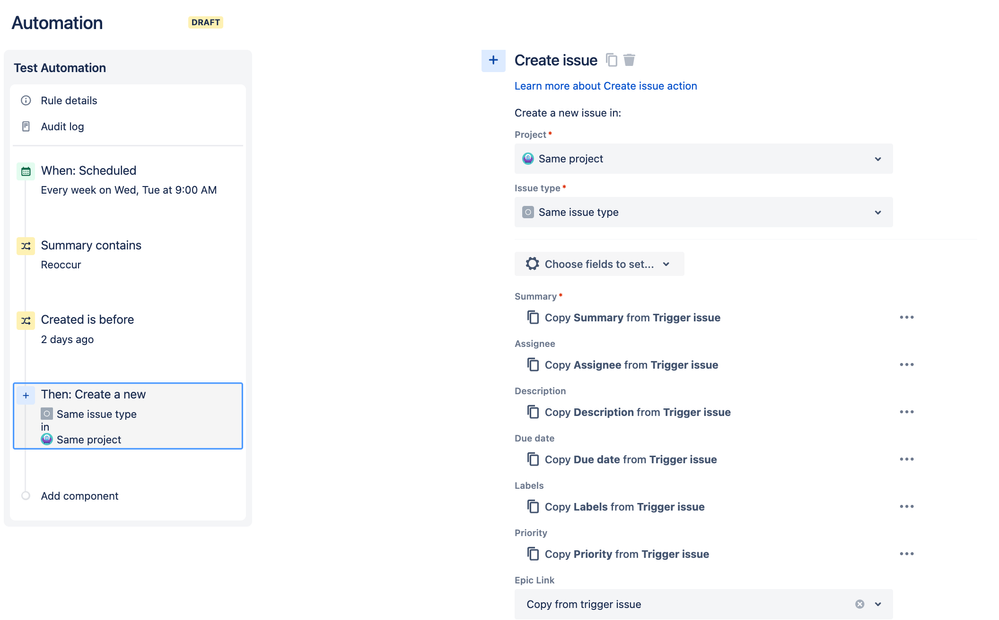Click Copy Due date from Trigger issue value
The image size is (999, 620).
click(x=630, y=459)
